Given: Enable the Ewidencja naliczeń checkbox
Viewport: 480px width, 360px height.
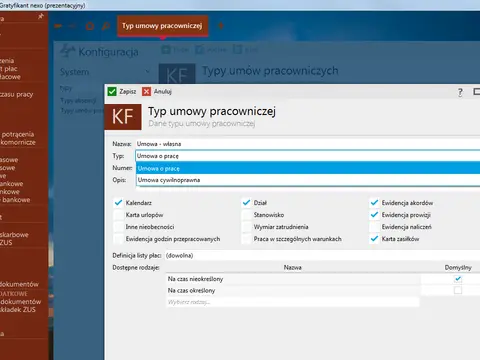Looking at the screenshot, I should click(x=374, y=227).
